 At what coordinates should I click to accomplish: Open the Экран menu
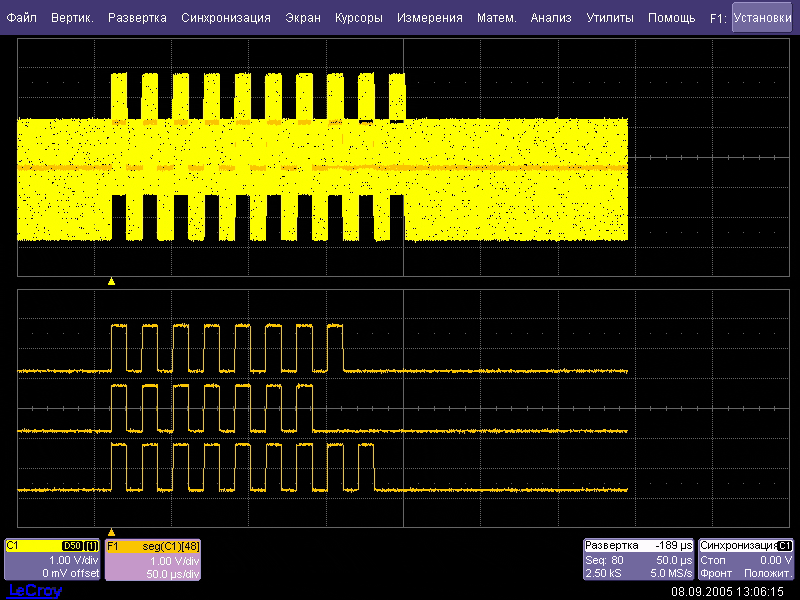click(x=303, y=18)
